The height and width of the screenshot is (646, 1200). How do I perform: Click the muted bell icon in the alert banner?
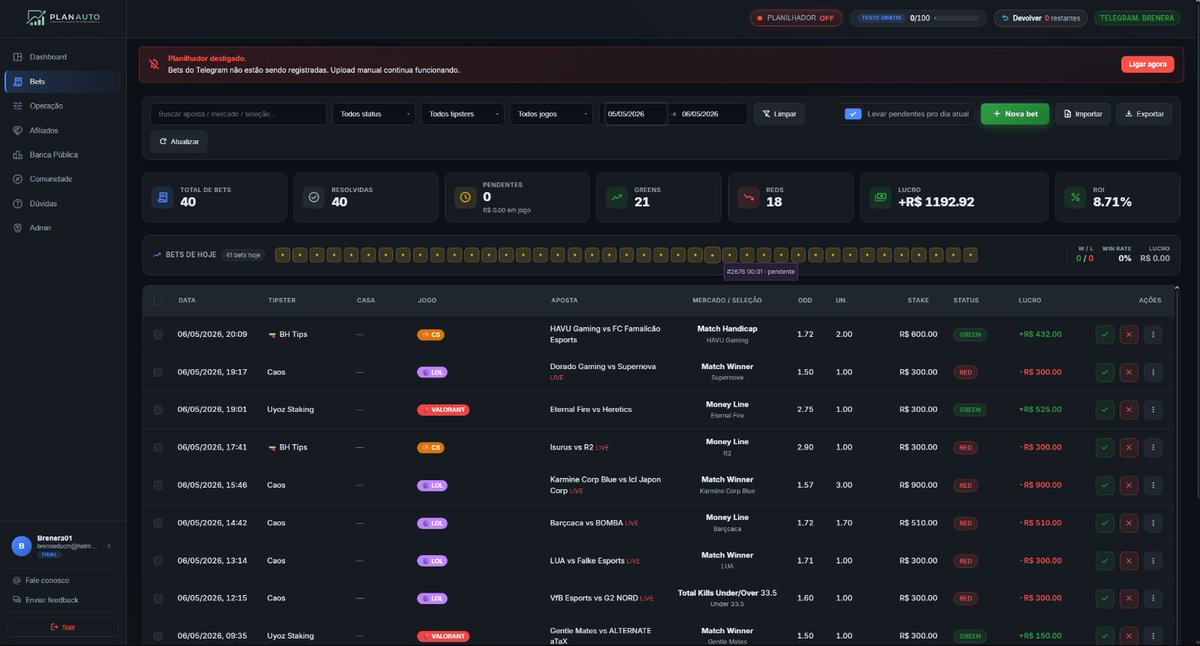(x=154, y=64)
